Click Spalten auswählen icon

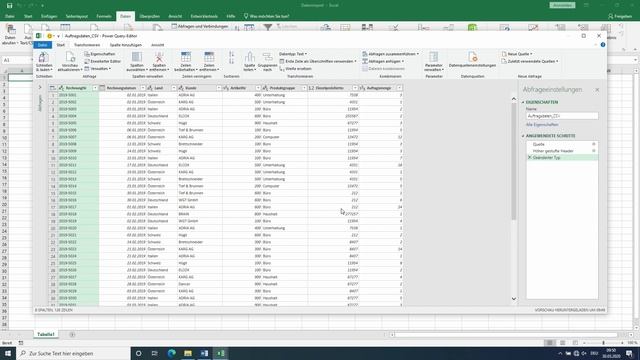click(x=137, y=57)
